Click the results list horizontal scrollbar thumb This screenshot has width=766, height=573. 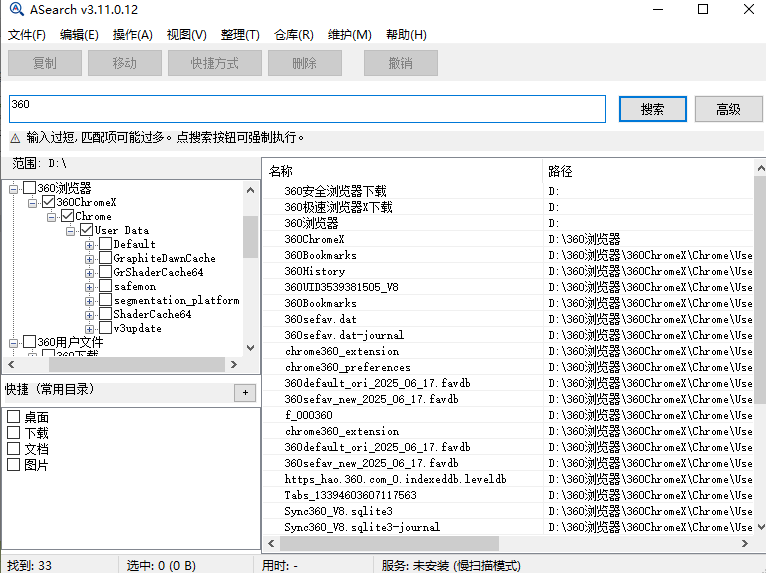pyautogui.click(x=389, y=543)
